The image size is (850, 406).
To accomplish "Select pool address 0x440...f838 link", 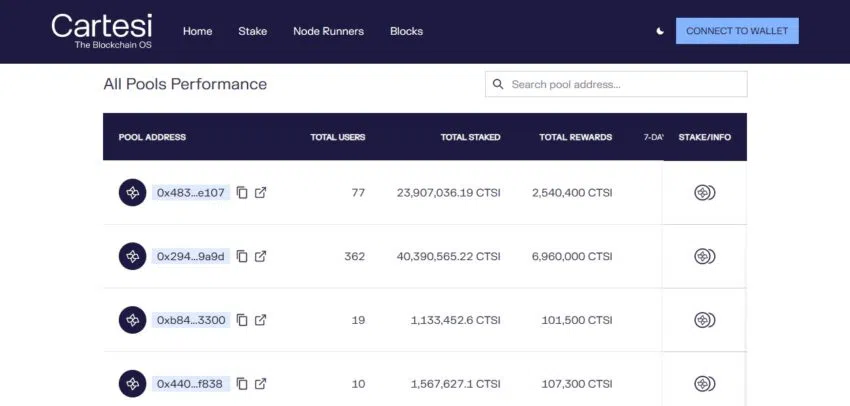I will (190, 384).
